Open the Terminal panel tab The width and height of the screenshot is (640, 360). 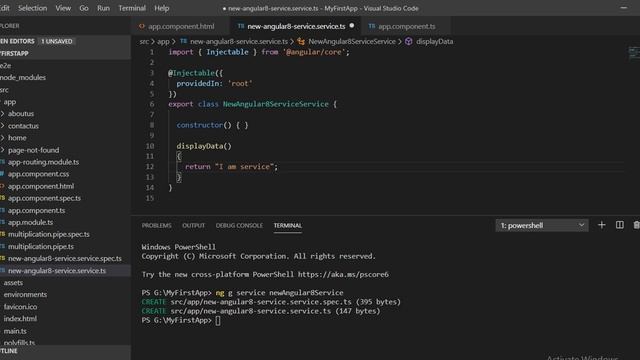point(288,225)
